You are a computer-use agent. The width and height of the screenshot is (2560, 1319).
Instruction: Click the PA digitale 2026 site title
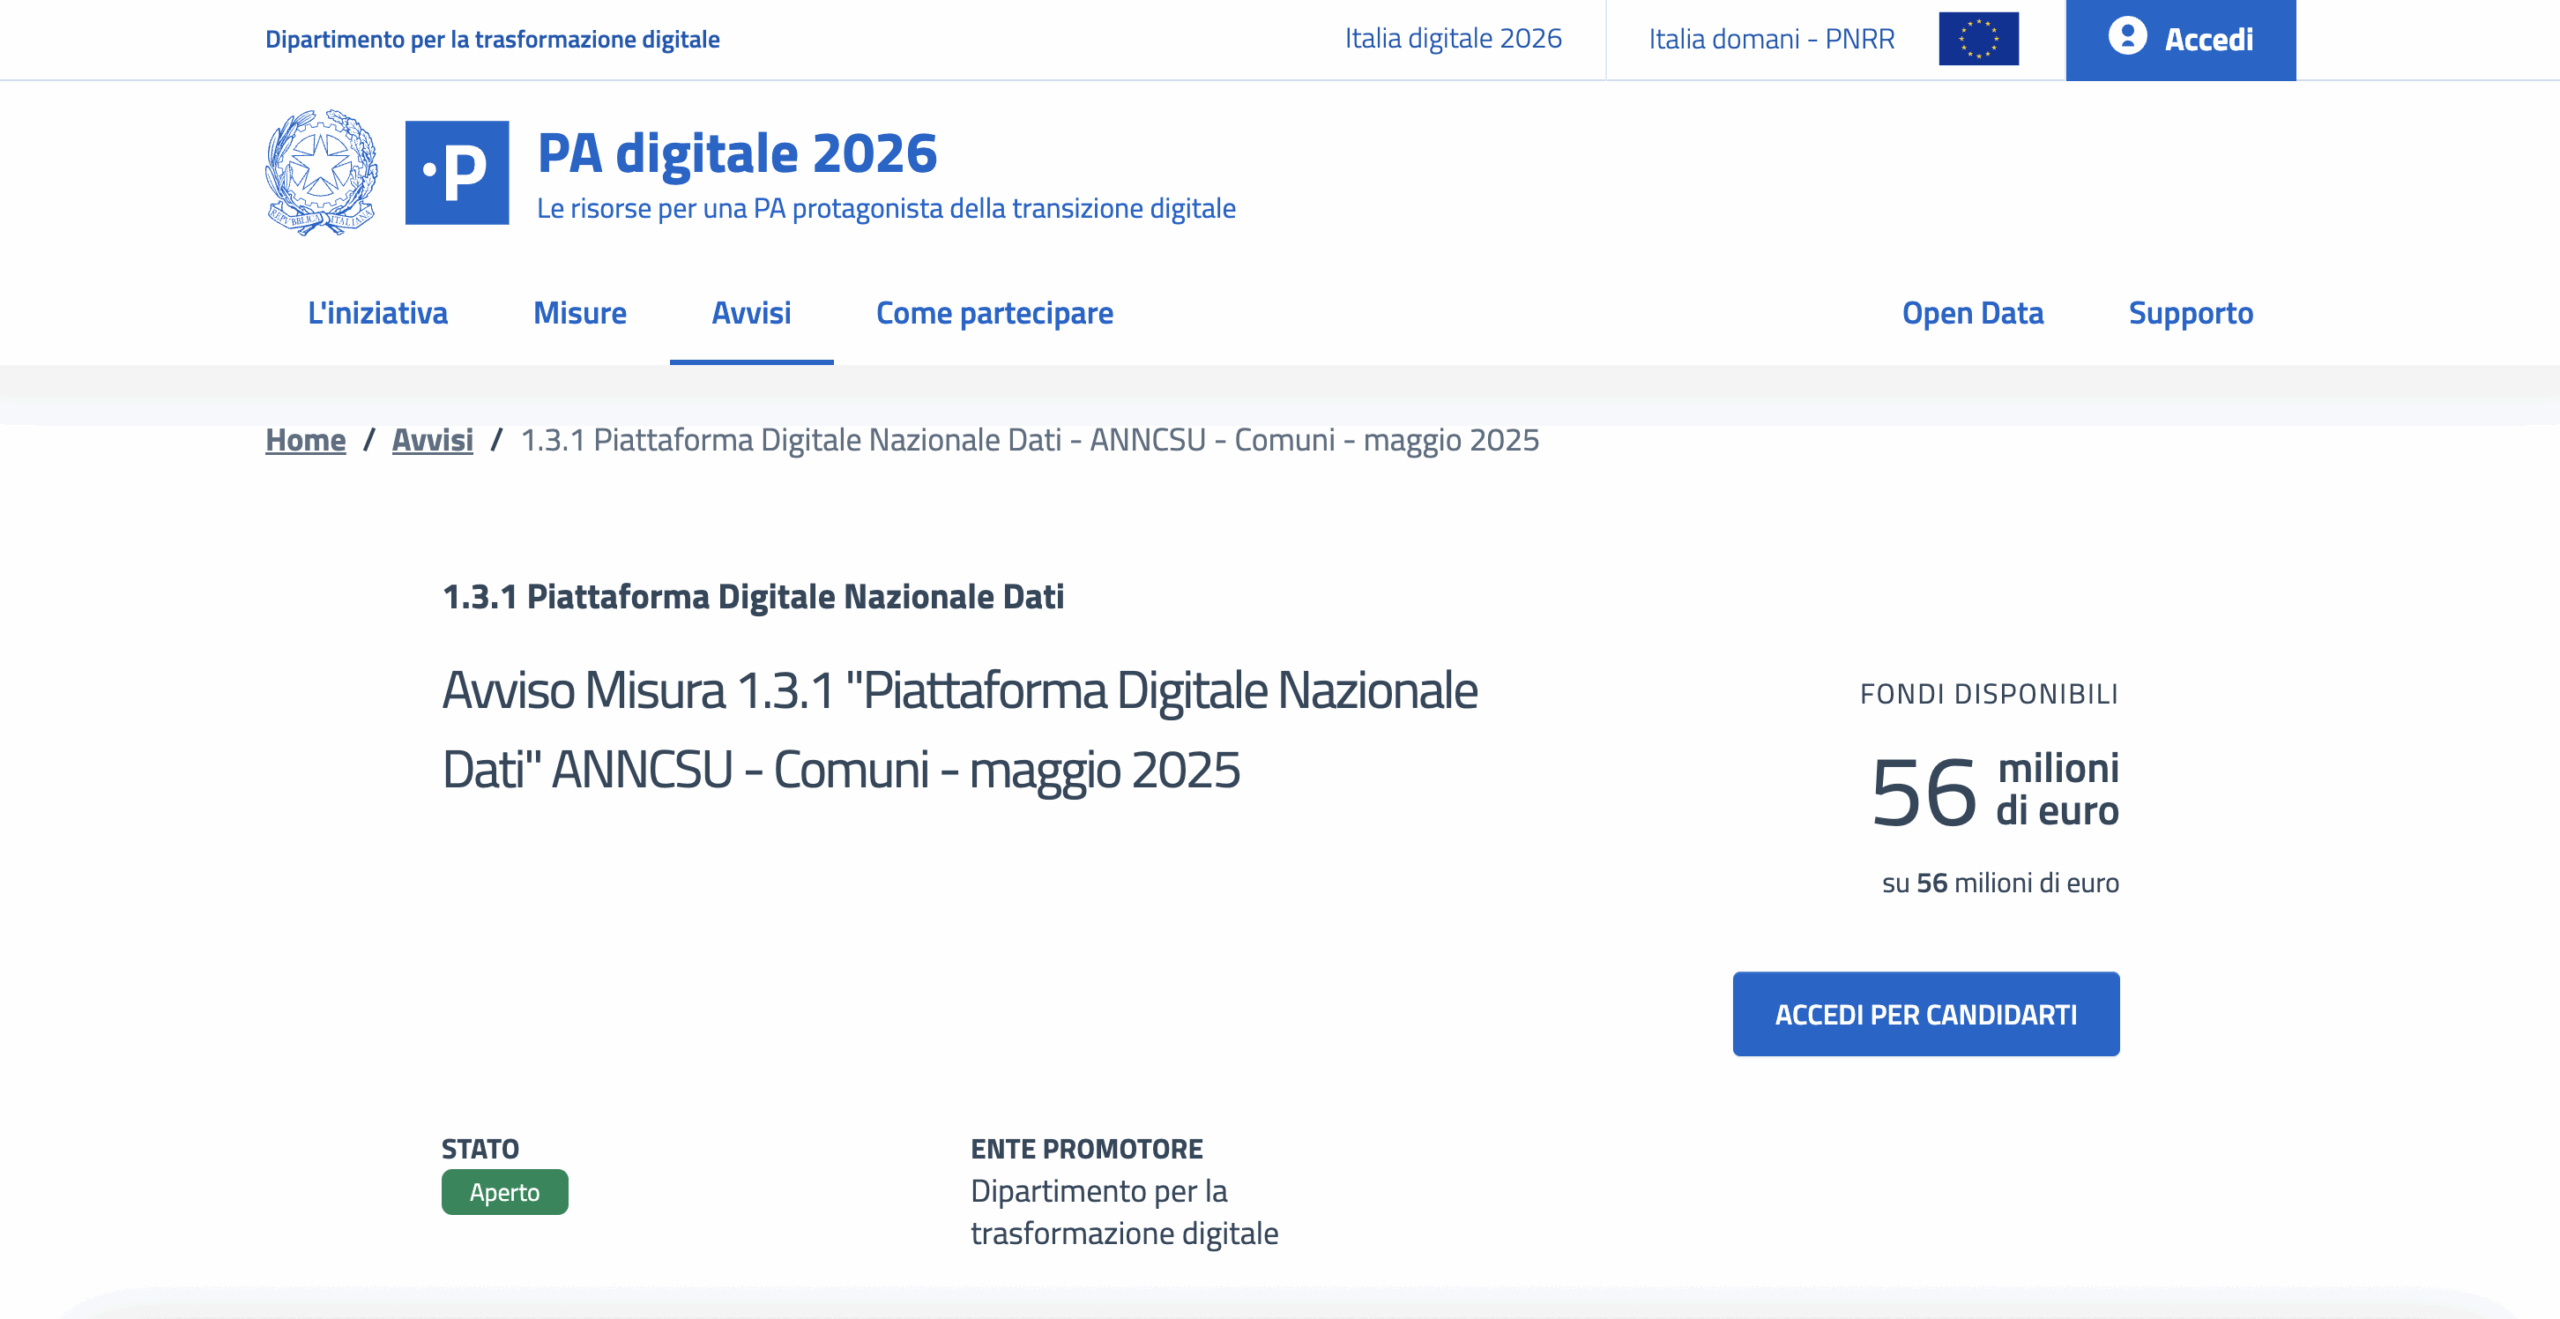(737, 153)
